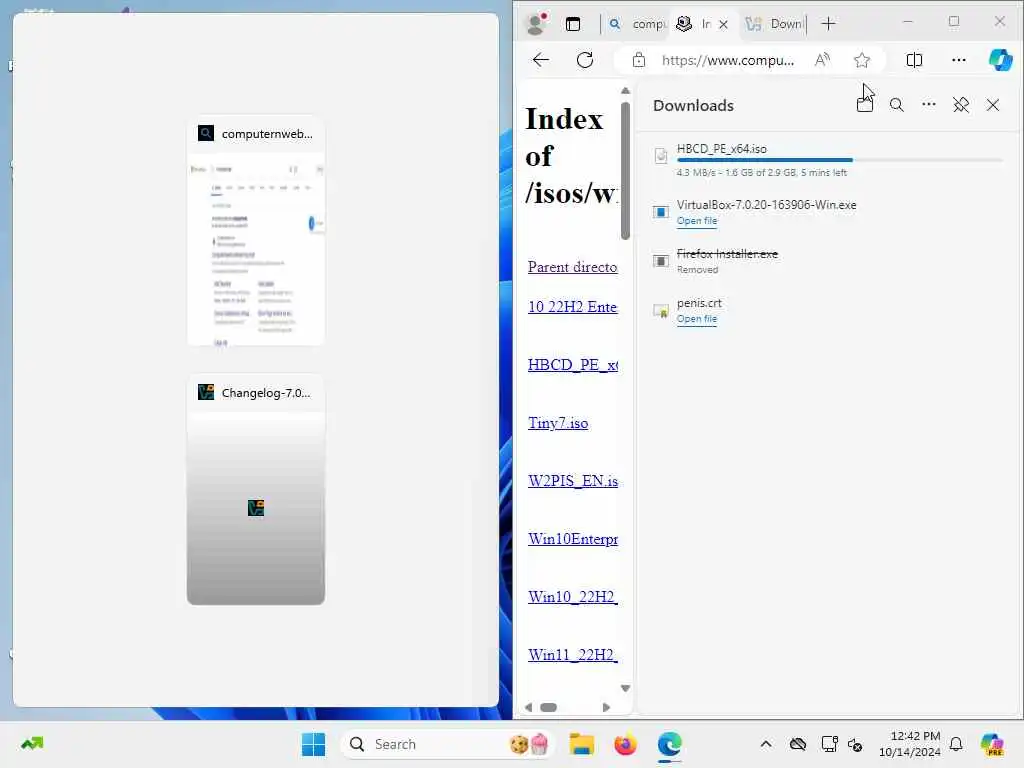Image resolution: width=1024 pixels, height=768 pixels.
Task: Open the Edge profile avatar
Action: pyautogui.click(x=536, y=24)
